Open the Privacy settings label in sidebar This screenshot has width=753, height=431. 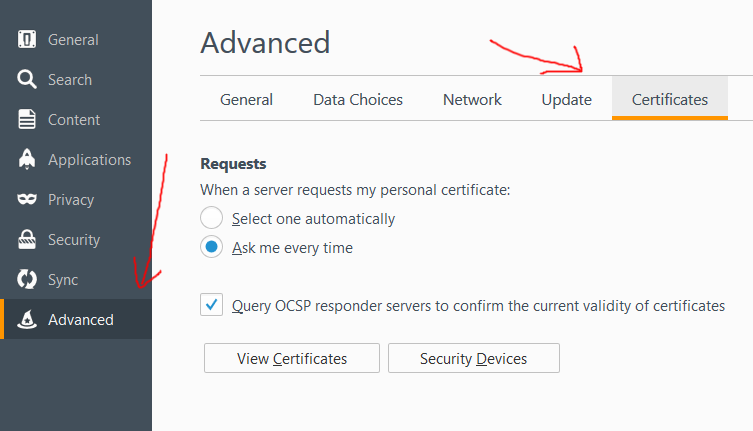(x=71, y=200)
